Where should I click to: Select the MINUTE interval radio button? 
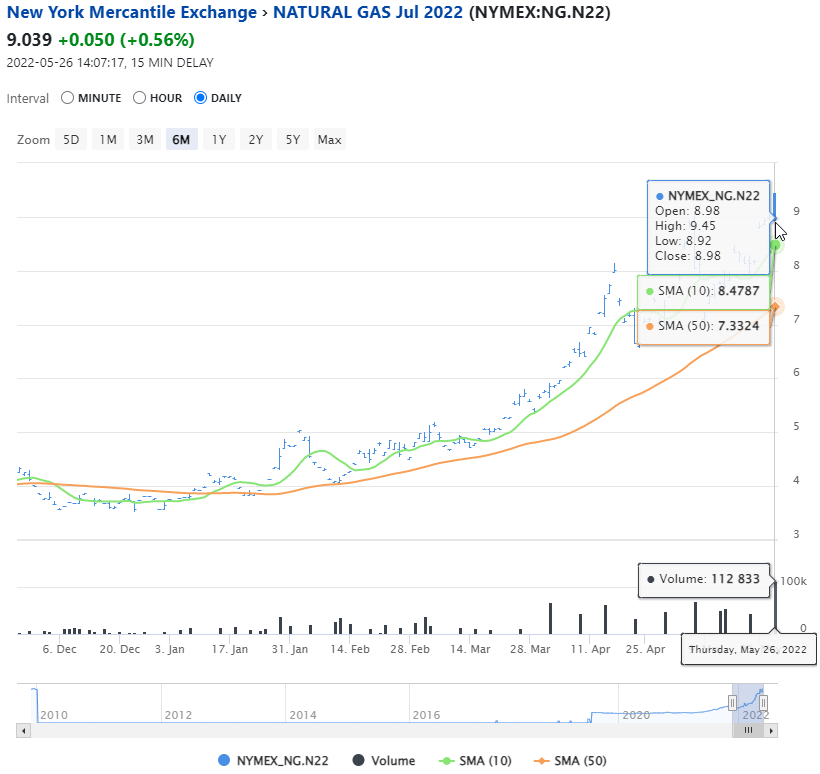pyautogui.click(x=67, y=98)
